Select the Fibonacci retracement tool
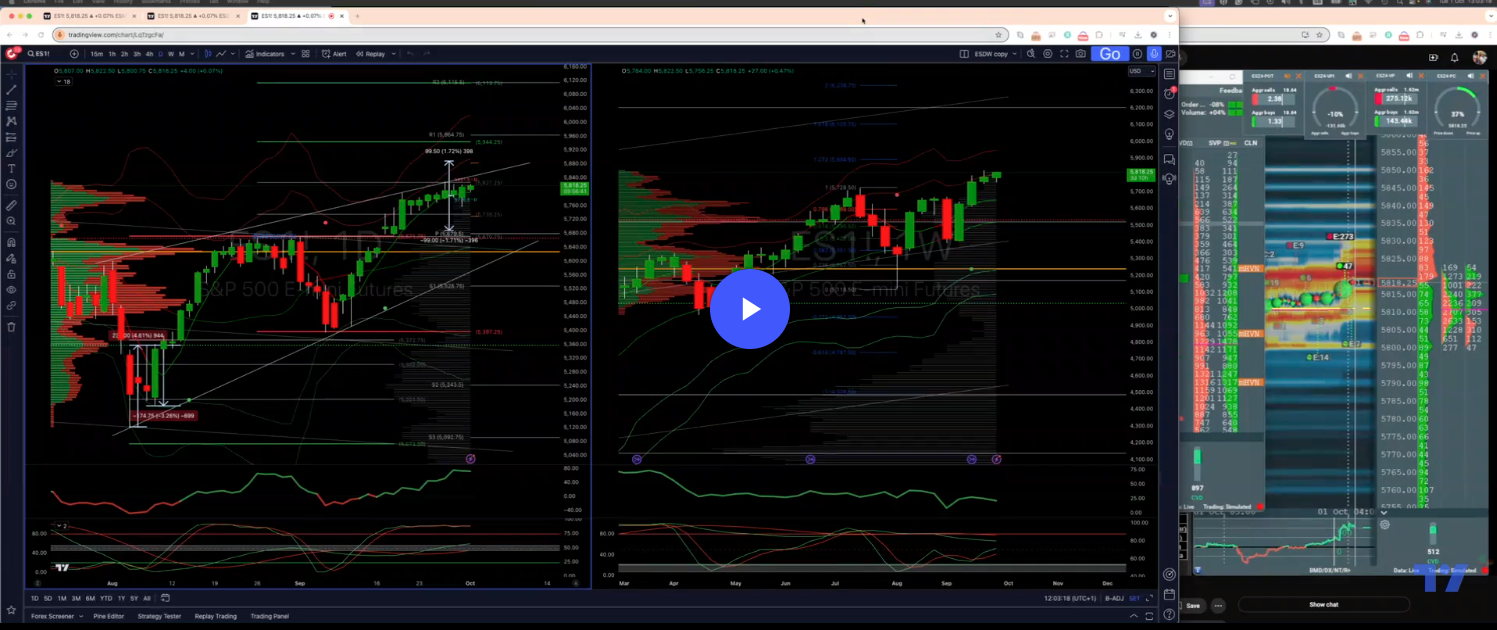Image resolution: width=1497 pixels, height=630 pixels. (12, 105)
